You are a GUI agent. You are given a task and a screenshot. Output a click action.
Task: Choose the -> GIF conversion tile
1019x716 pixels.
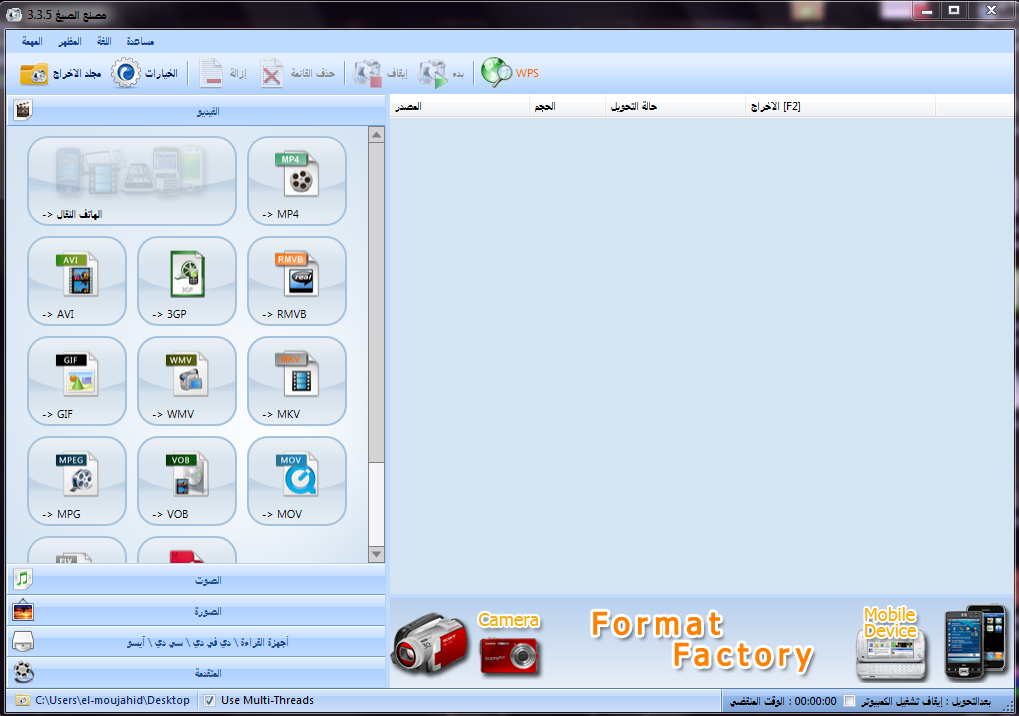(77, 381)
